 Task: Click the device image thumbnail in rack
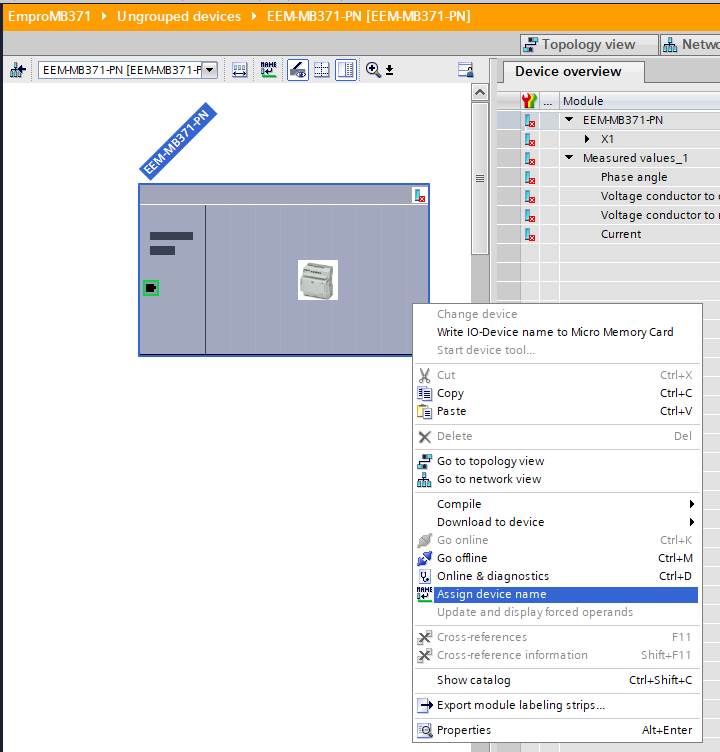click(x=318, y=280)
